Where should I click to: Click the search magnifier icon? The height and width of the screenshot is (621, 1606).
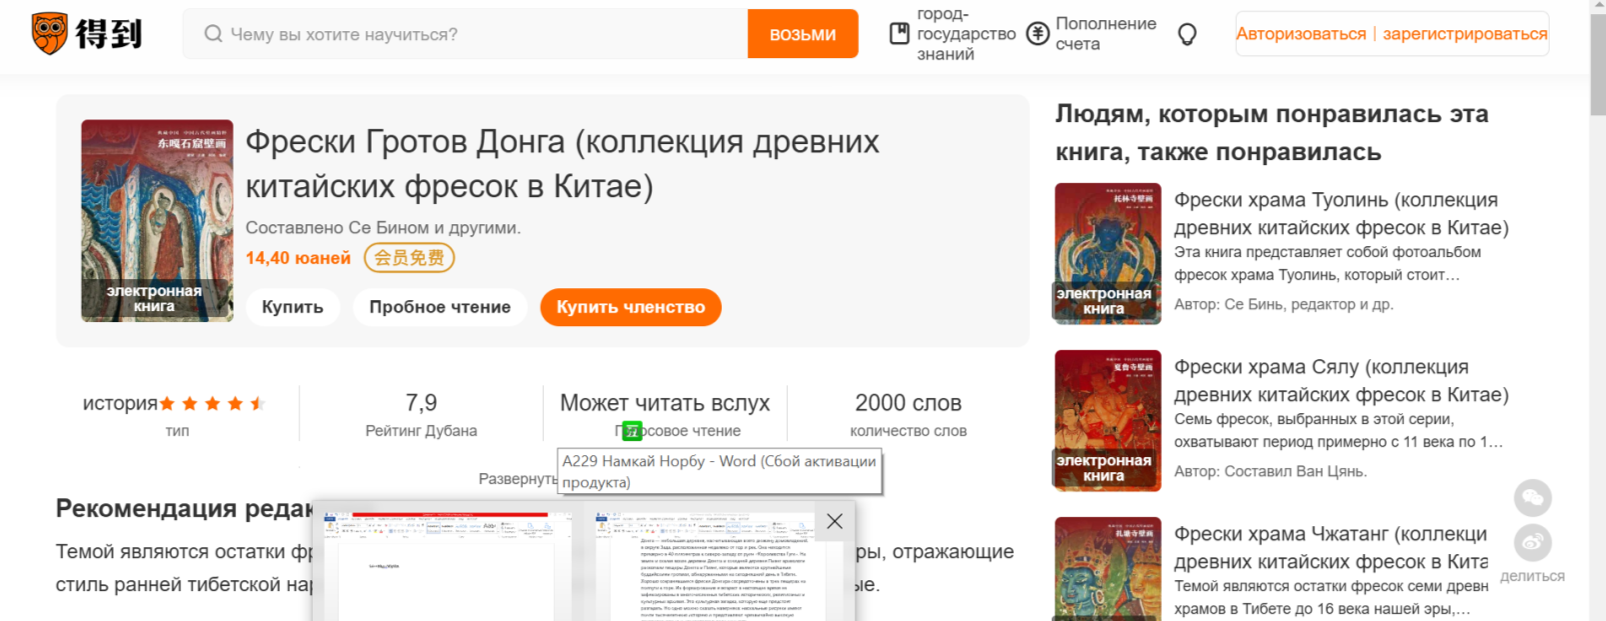[213, 34]
